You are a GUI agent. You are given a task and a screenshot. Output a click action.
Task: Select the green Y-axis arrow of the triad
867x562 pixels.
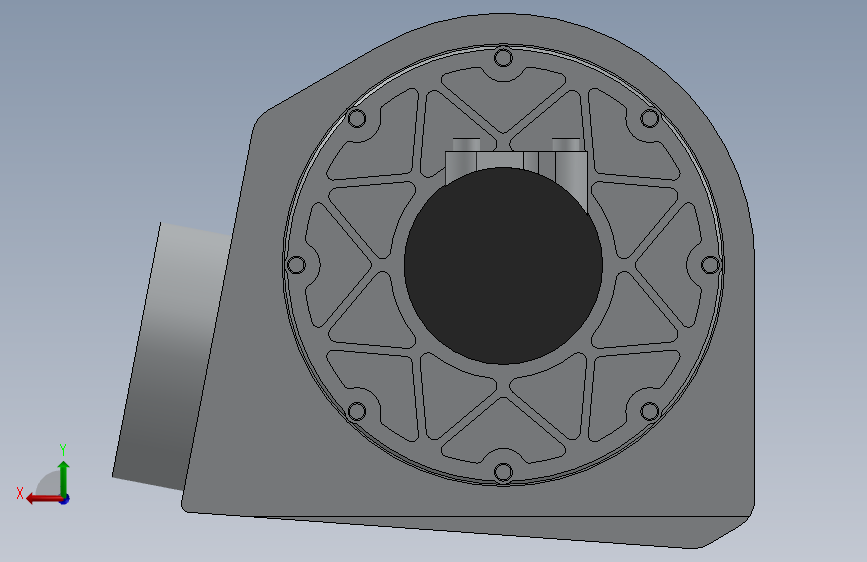pyautogui.click(x=64, y=479)
